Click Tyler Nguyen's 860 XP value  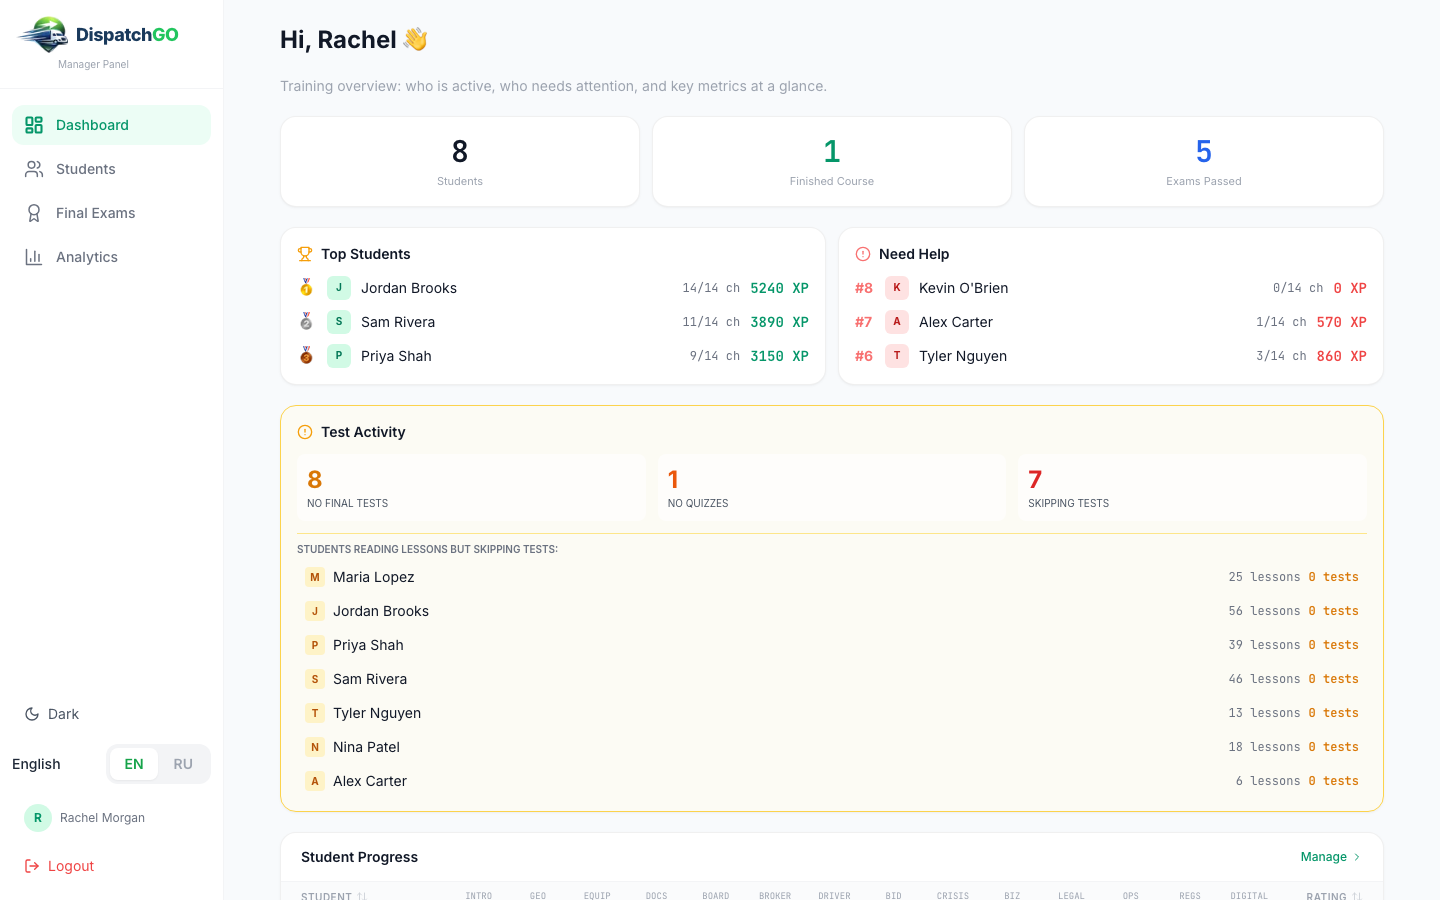1341,356
